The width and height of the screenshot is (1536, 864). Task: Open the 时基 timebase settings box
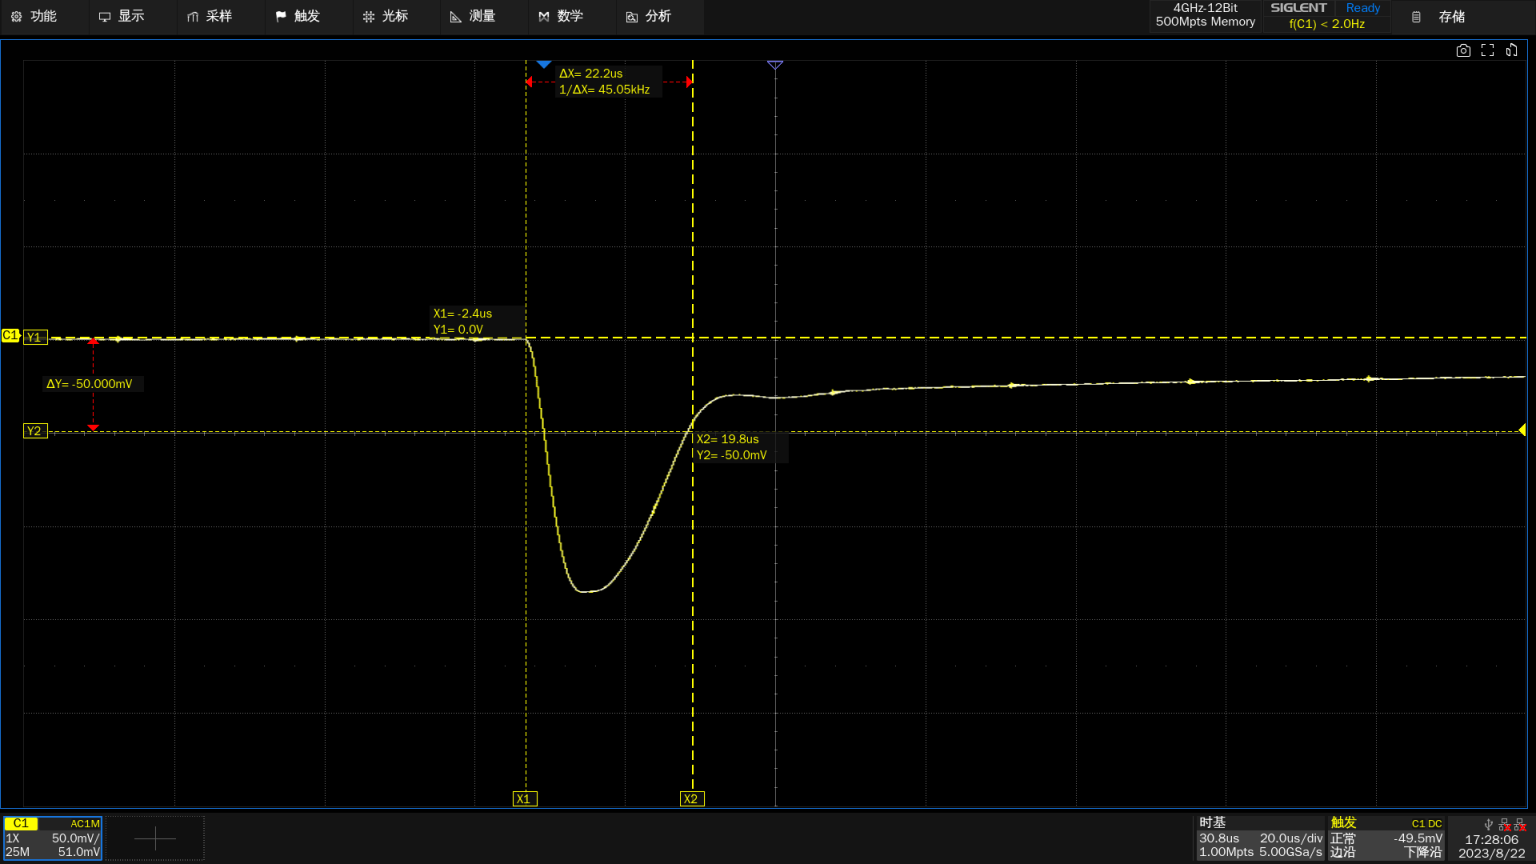point(1260,838)
